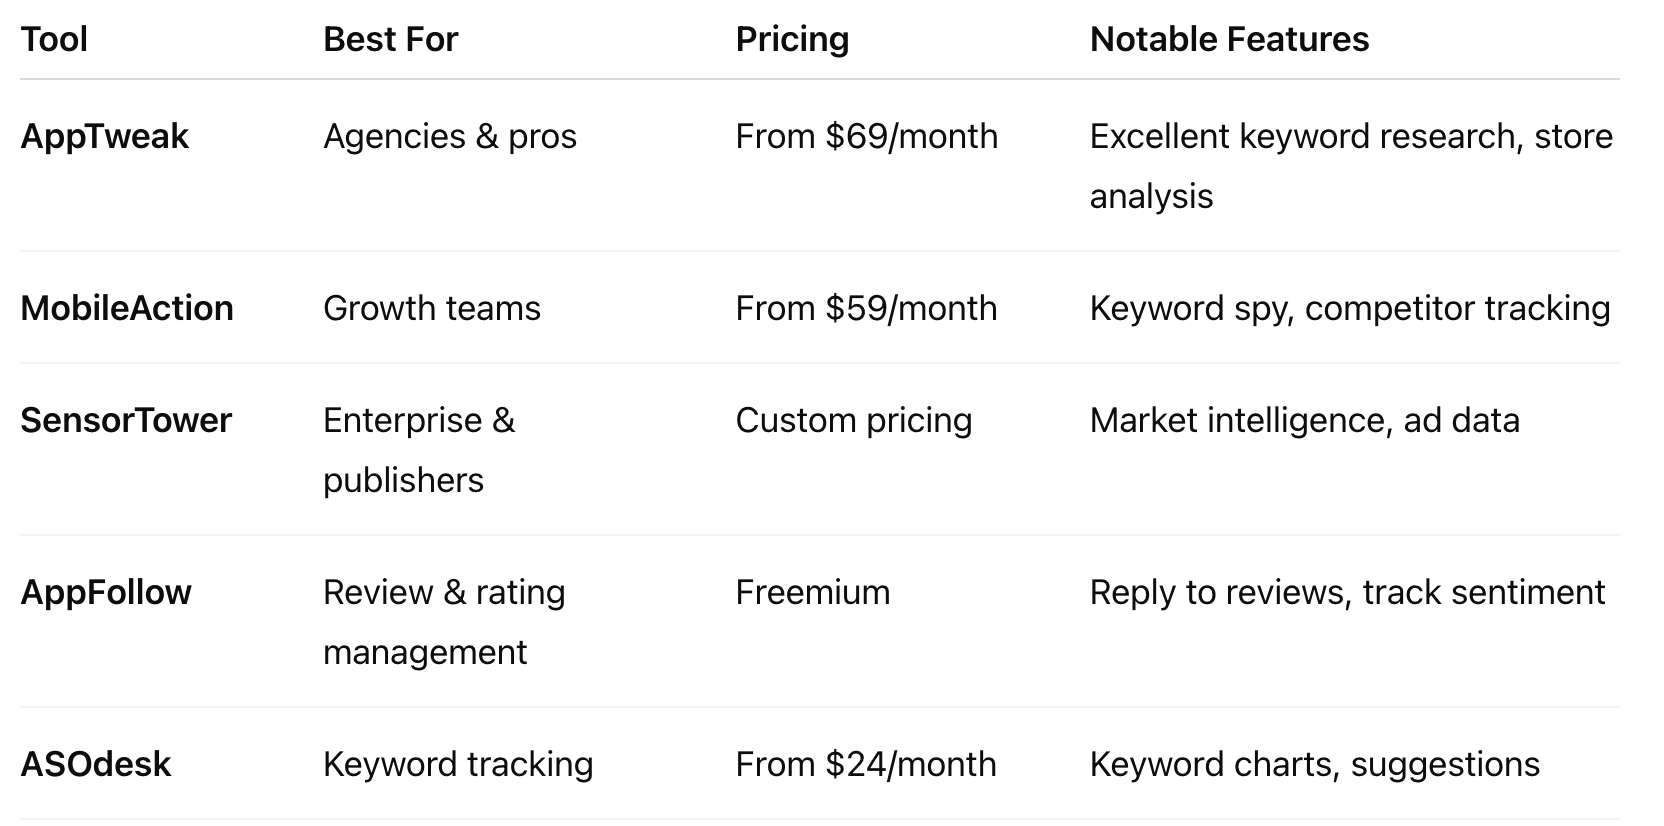1664x826 pixels.
Task: Click the Keyword tracking cell
Action: pos(458,764)
